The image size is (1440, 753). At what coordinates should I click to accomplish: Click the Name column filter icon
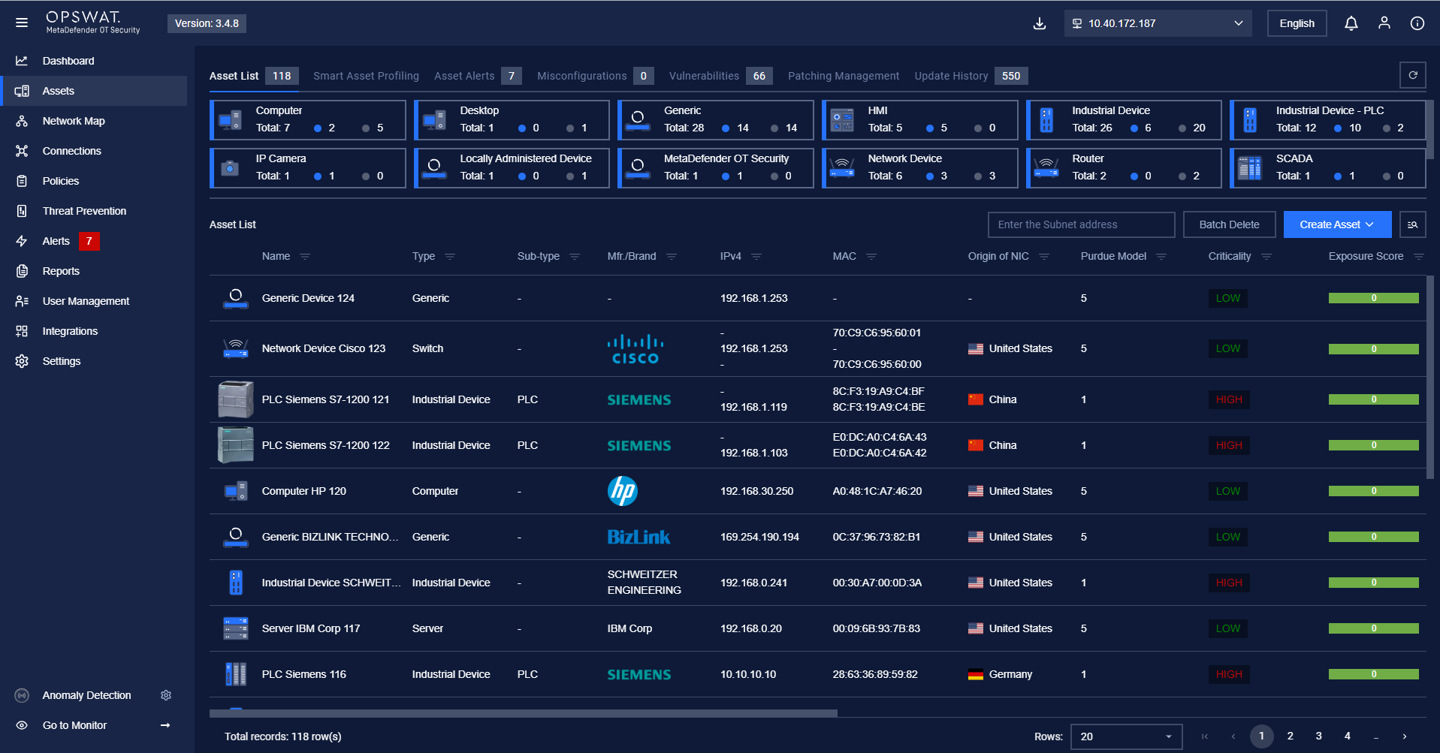click(x=305, y=257)
